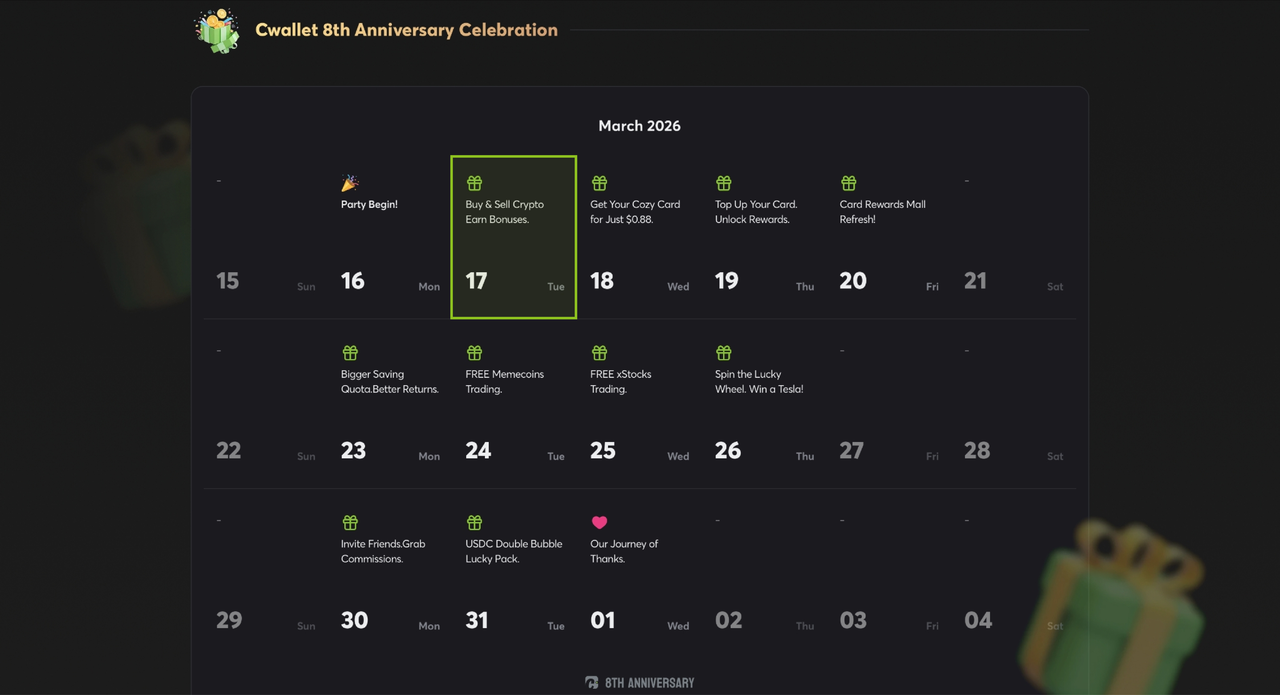1280x695 pixels.
Task: Click the Cwallet 8th Anniversary Celebration heading
Action: tap(406, 30)
